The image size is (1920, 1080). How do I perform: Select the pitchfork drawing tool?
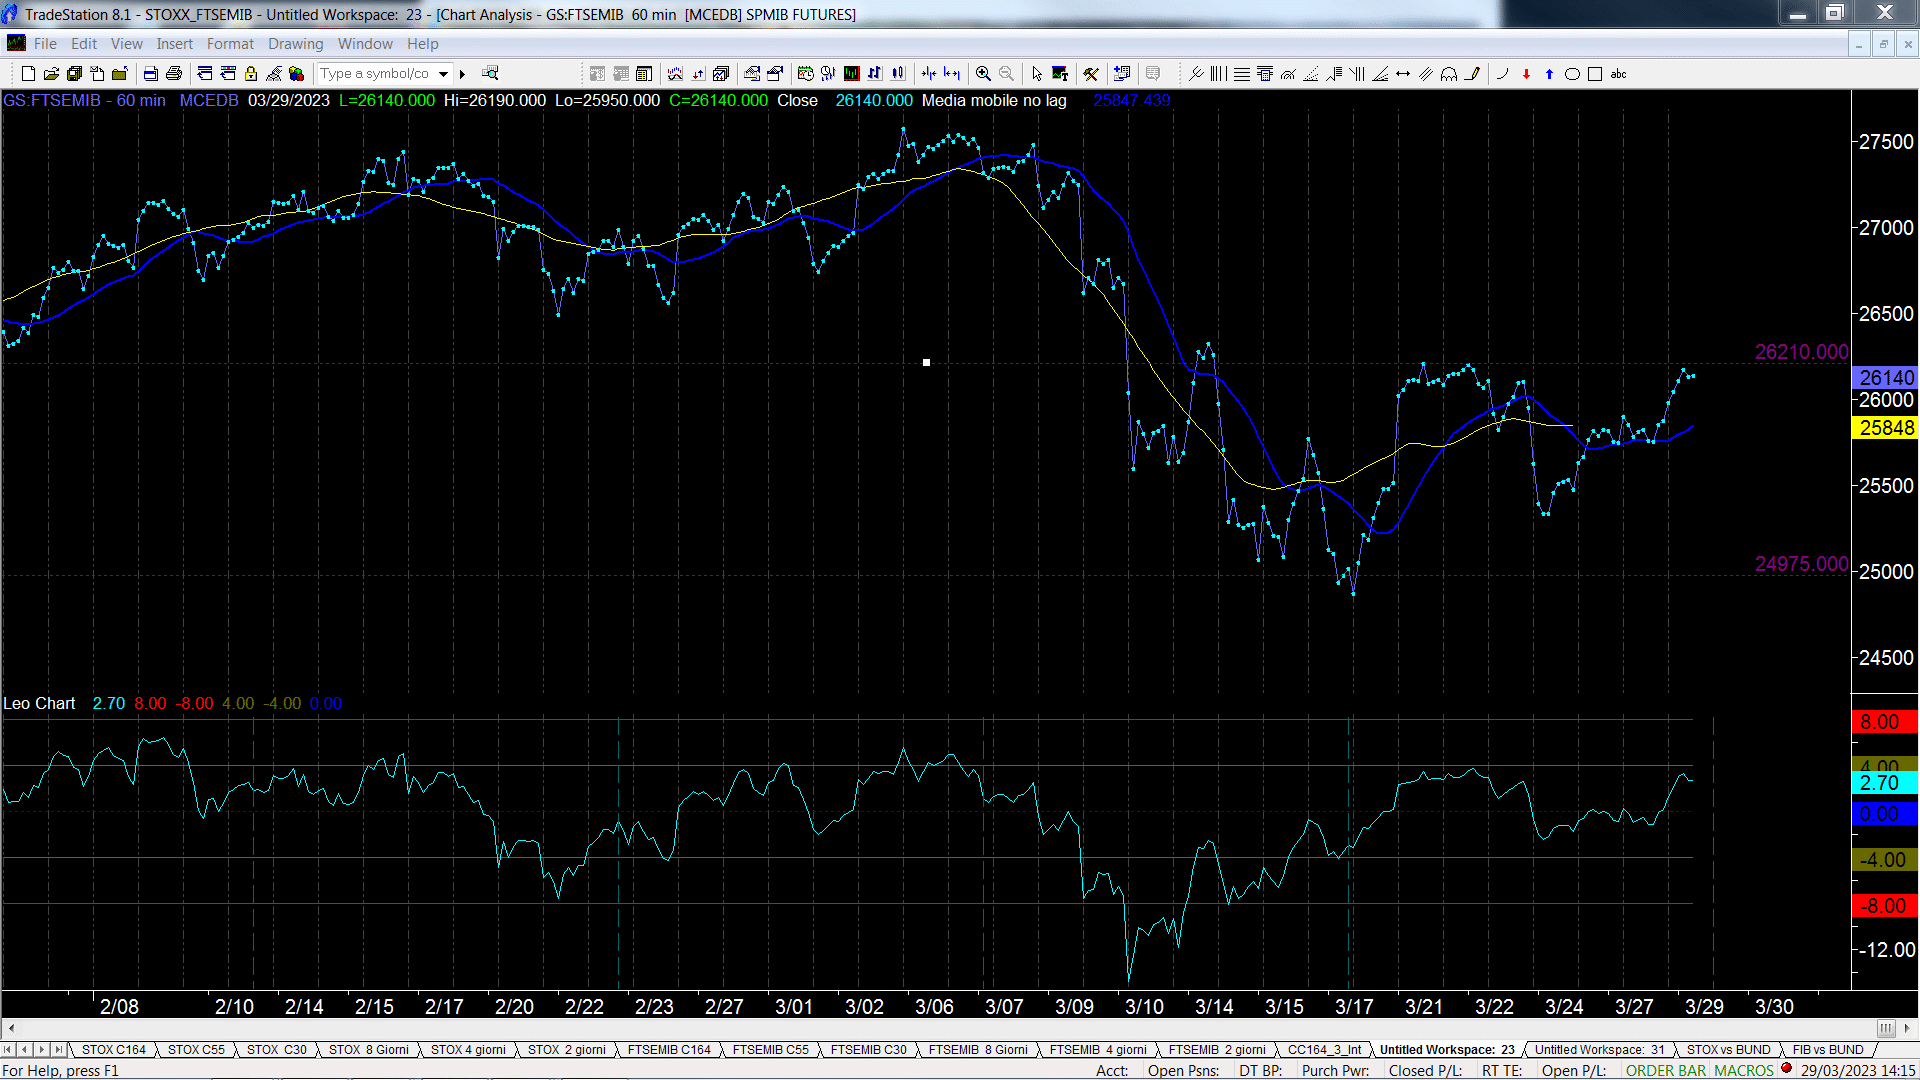coord(1195,74)
